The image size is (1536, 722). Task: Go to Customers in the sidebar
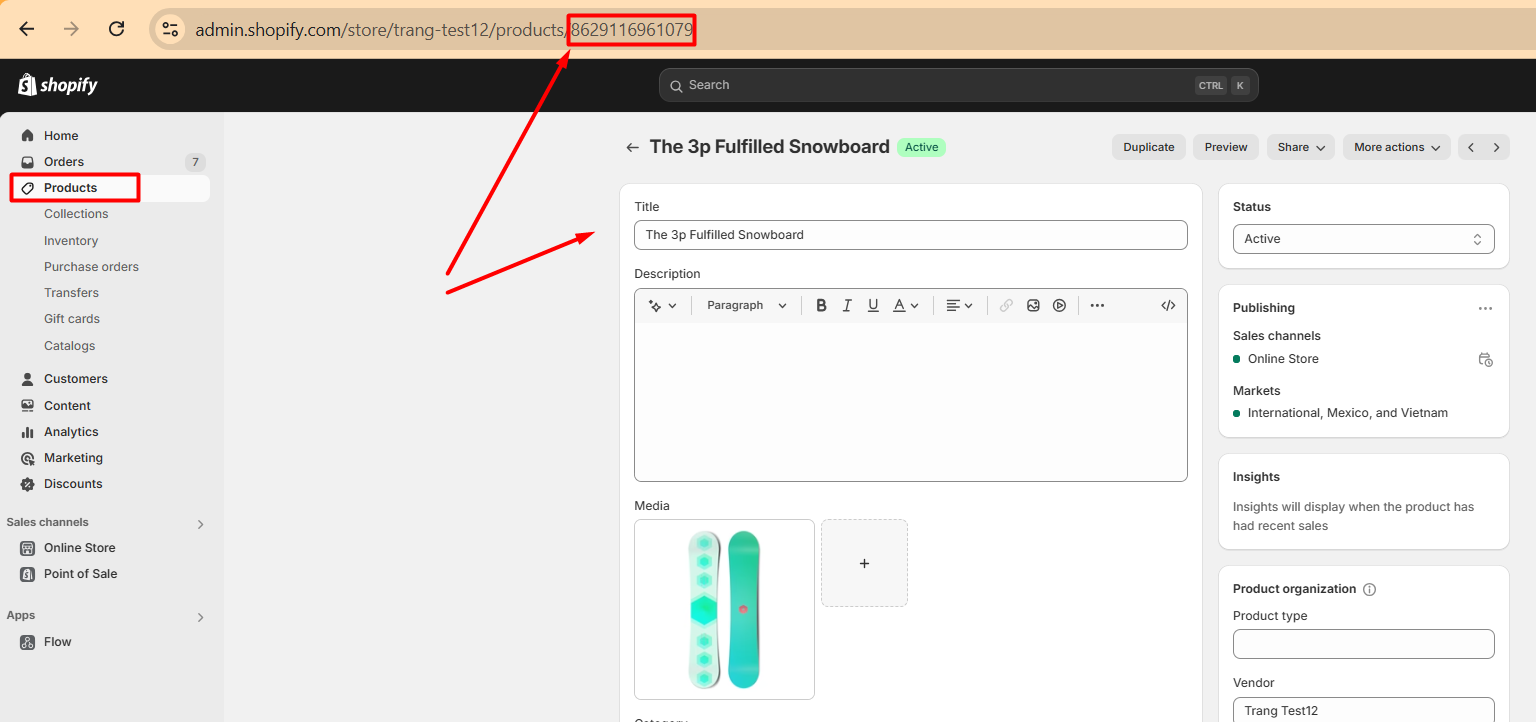[75, 379]
